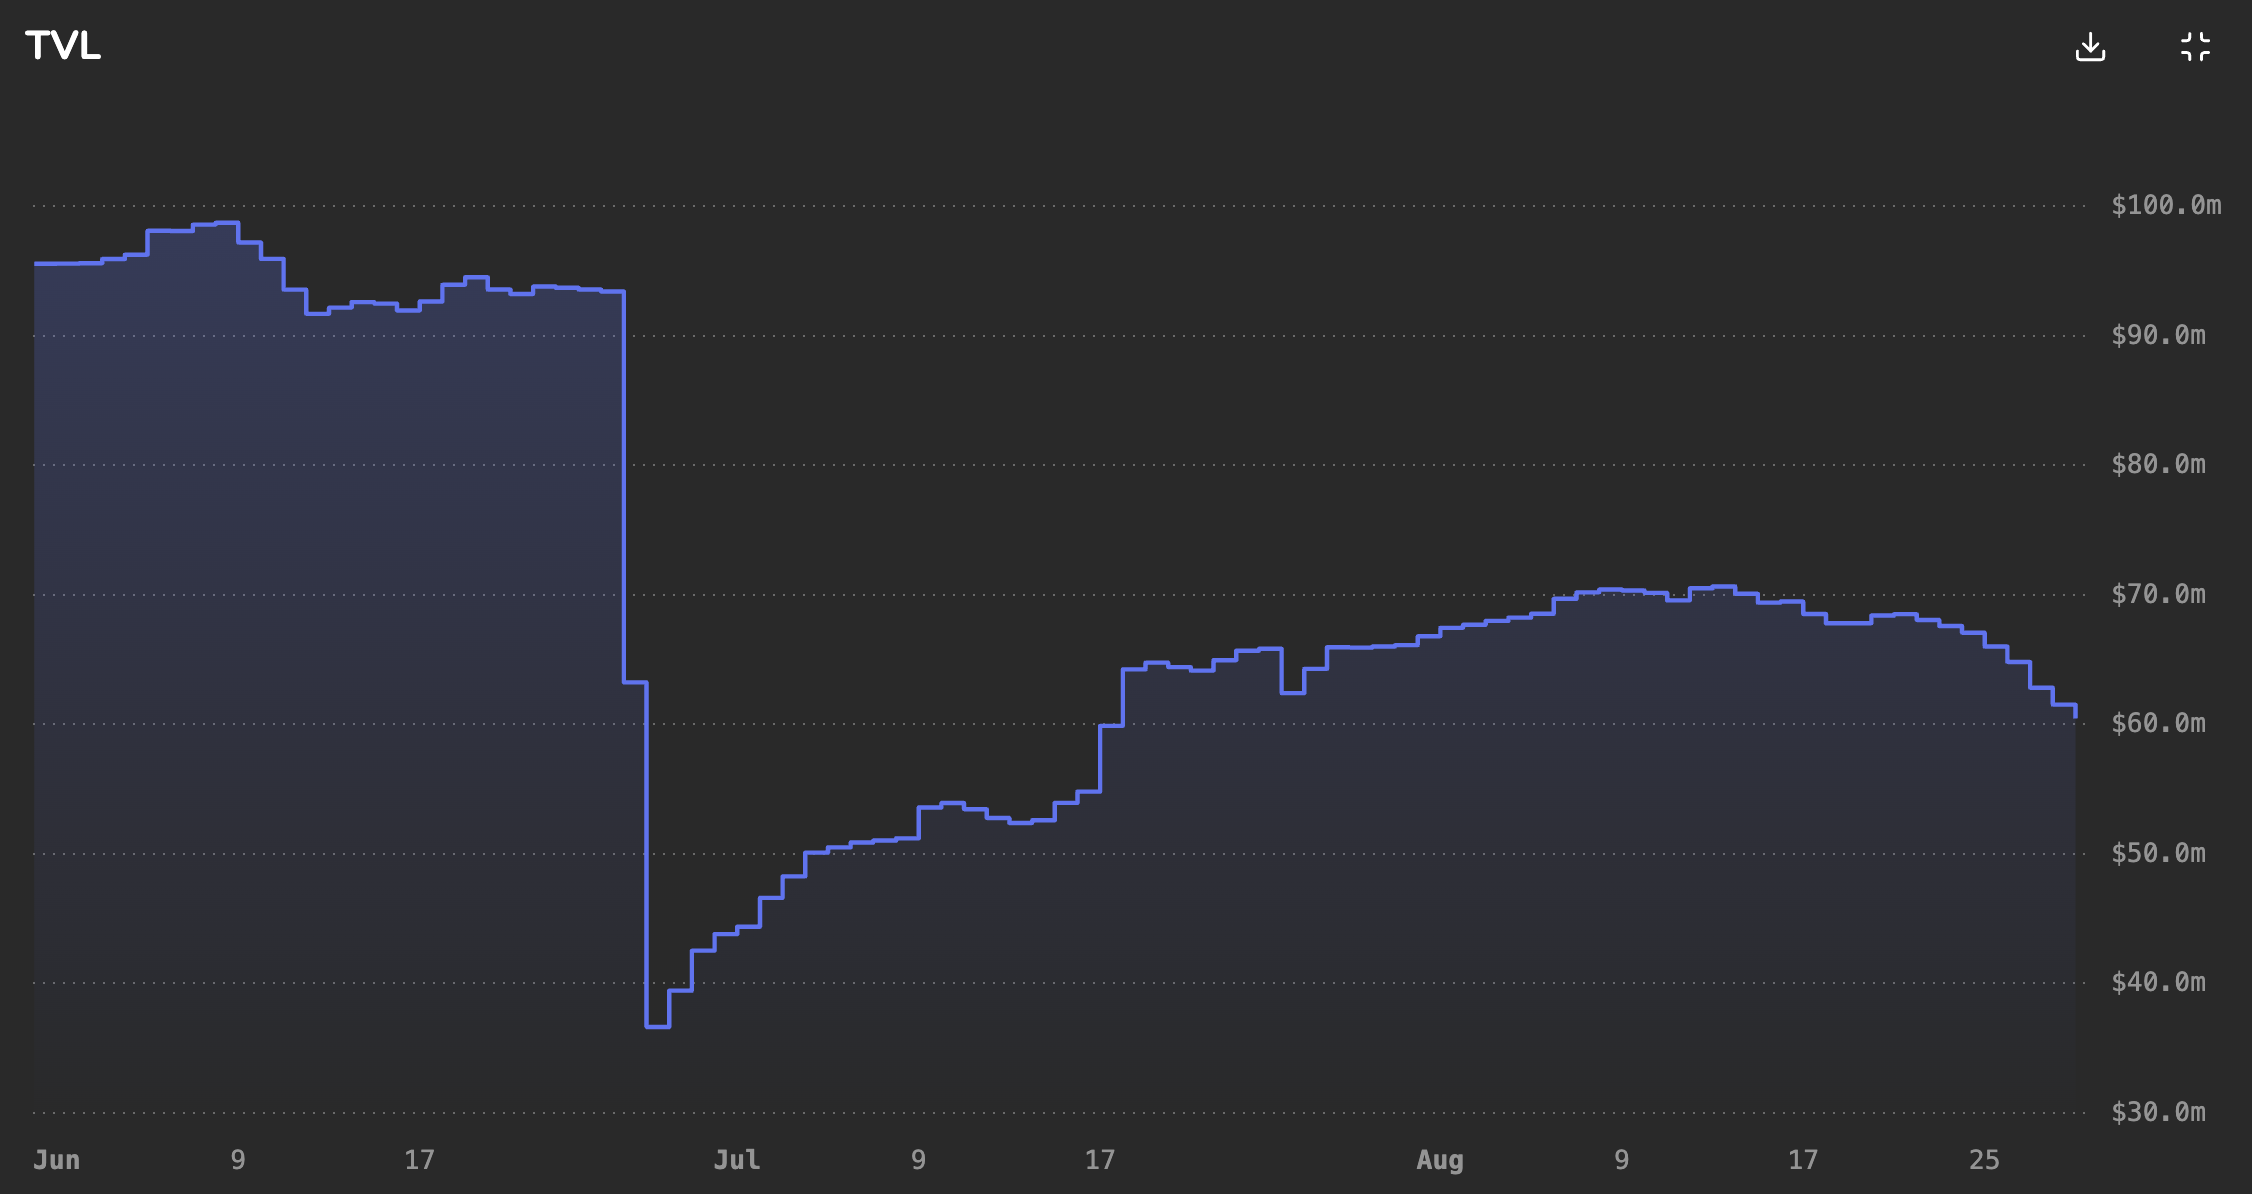
Task: Click the $60.0m y-axis label
Action: (2157, 723)
